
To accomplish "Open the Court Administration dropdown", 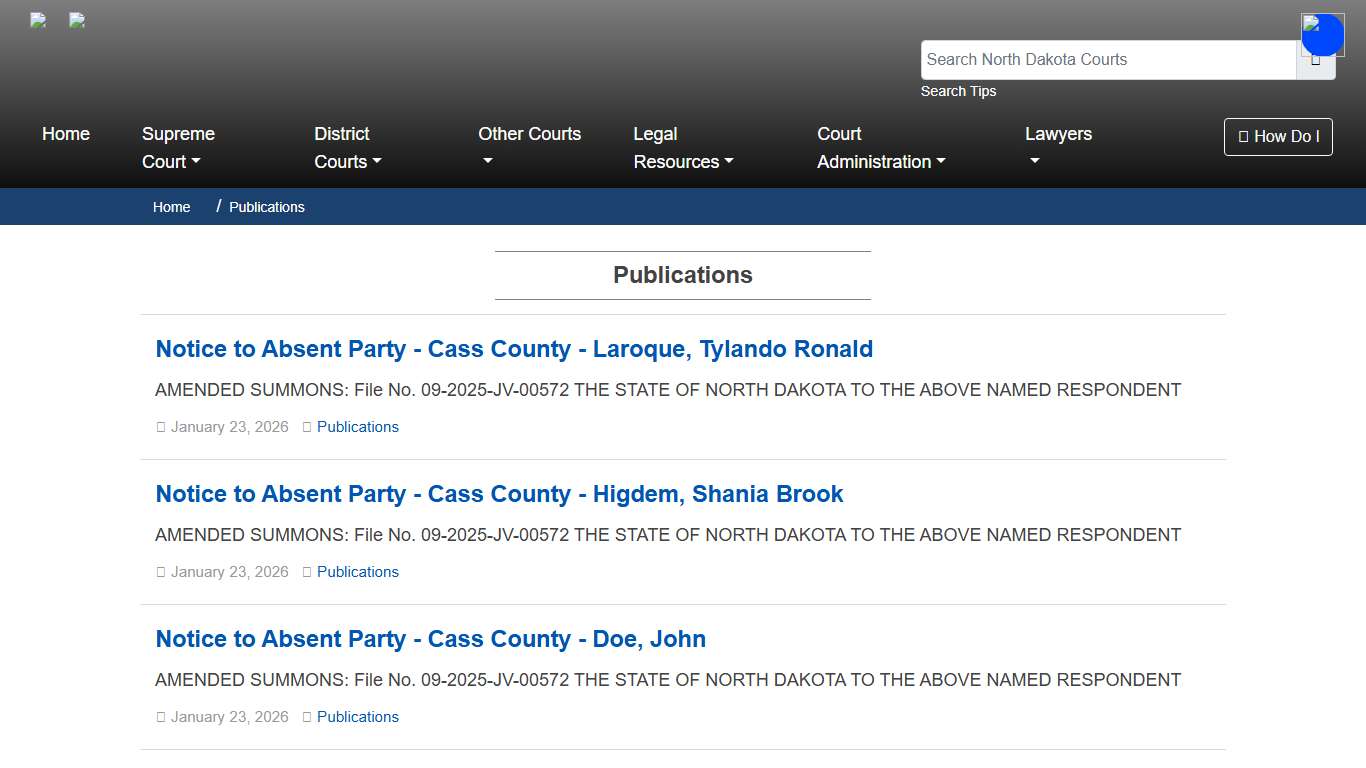I will pyautogui.click(x=880, y=148).
